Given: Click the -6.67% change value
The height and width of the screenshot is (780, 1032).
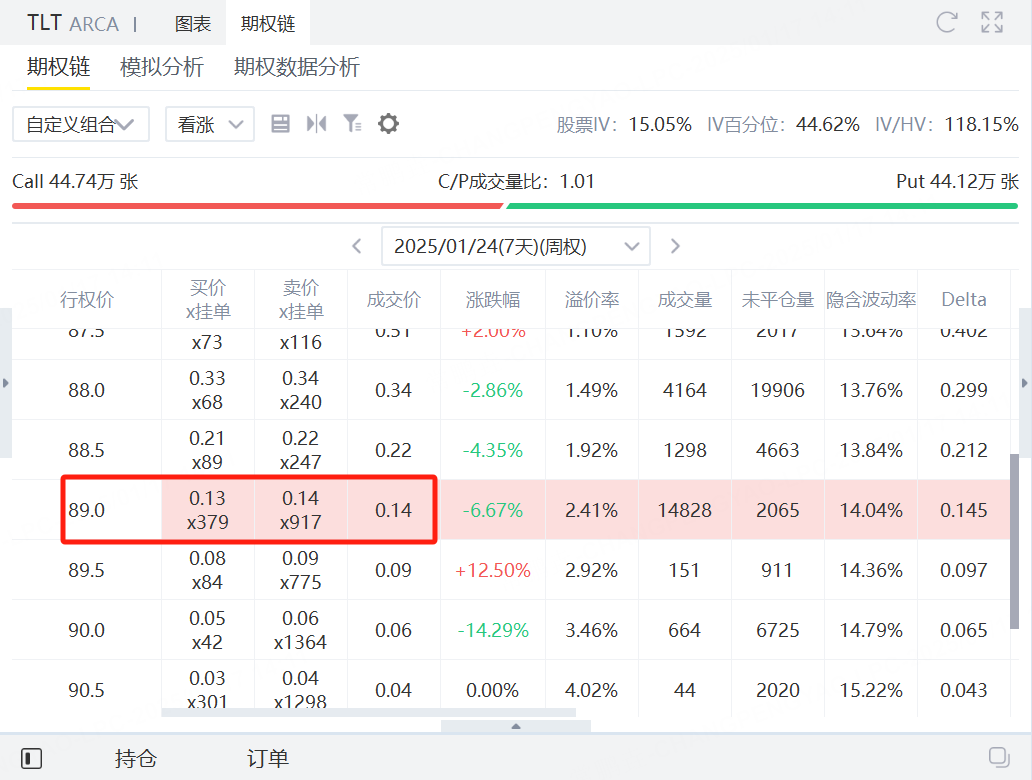Looking at the screenshot, I should click(x=493, y=510).
